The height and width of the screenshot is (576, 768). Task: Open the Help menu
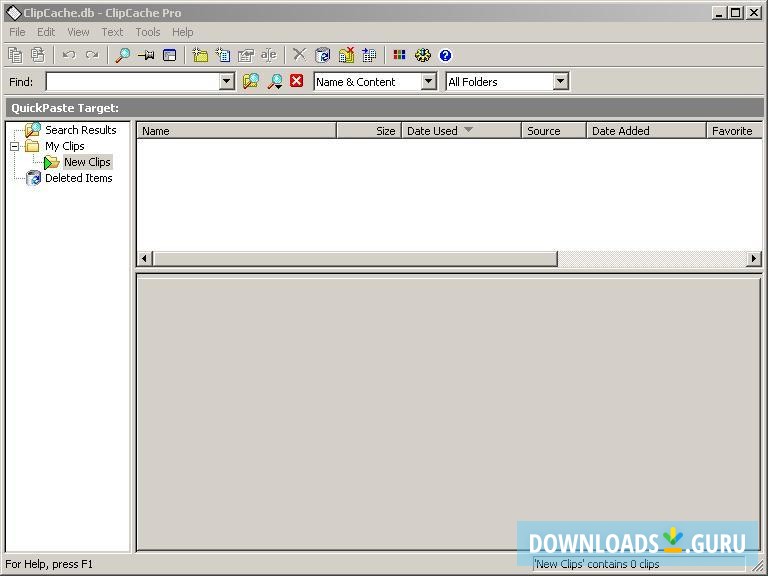point(183,32)
